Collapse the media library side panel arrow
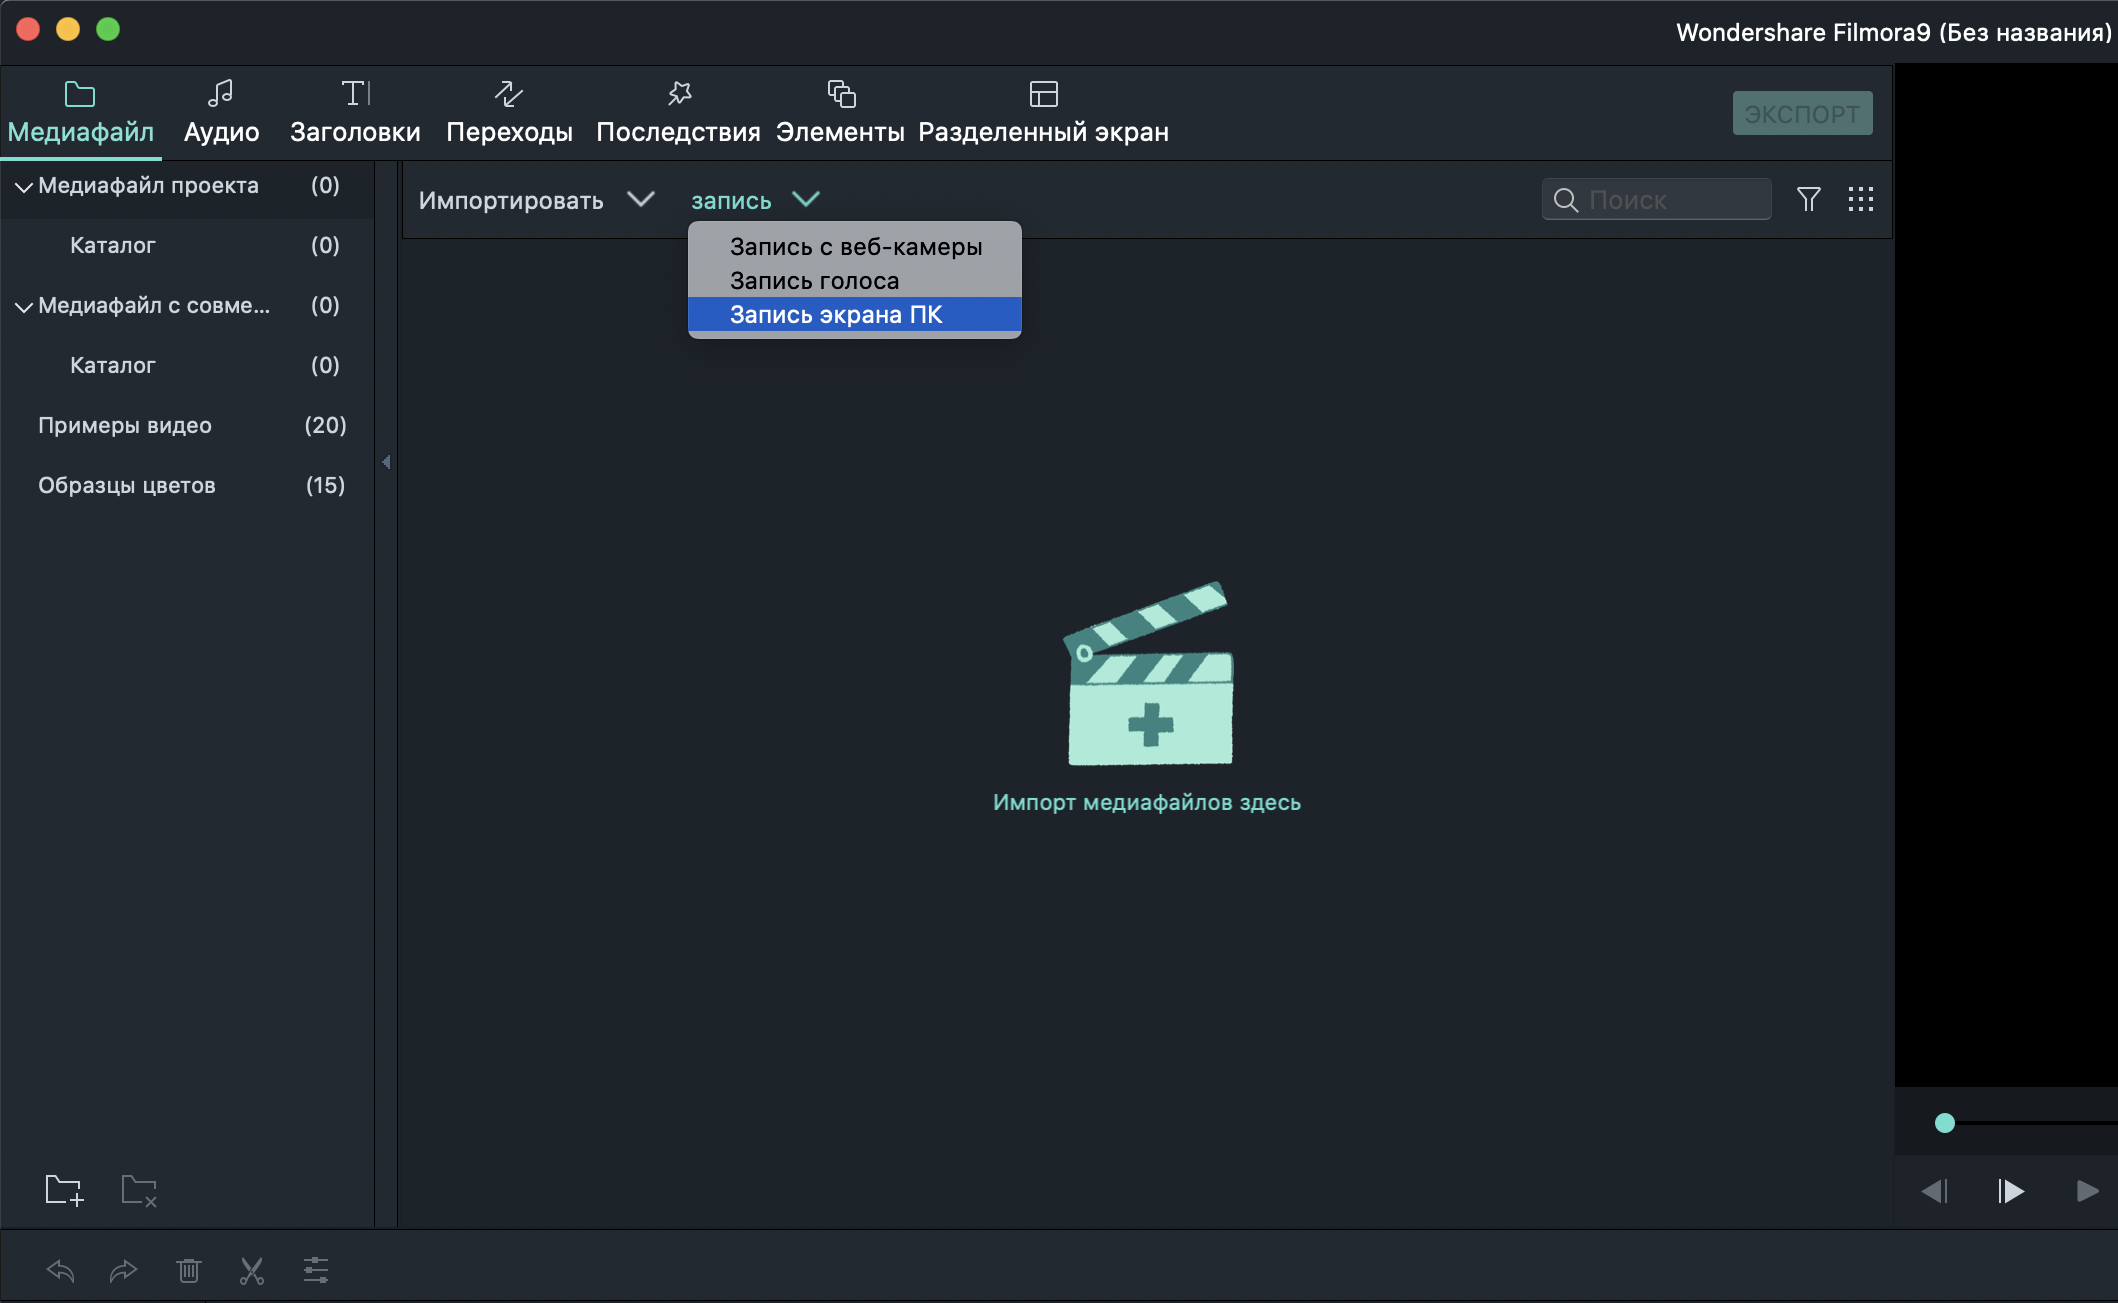 [386, 462]
